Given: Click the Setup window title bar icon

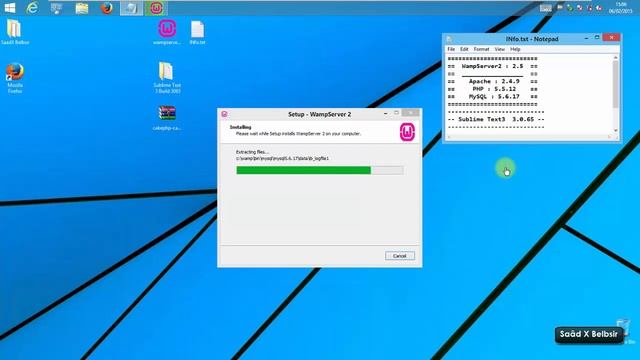Looking at the screenshot, I should 224,114.
